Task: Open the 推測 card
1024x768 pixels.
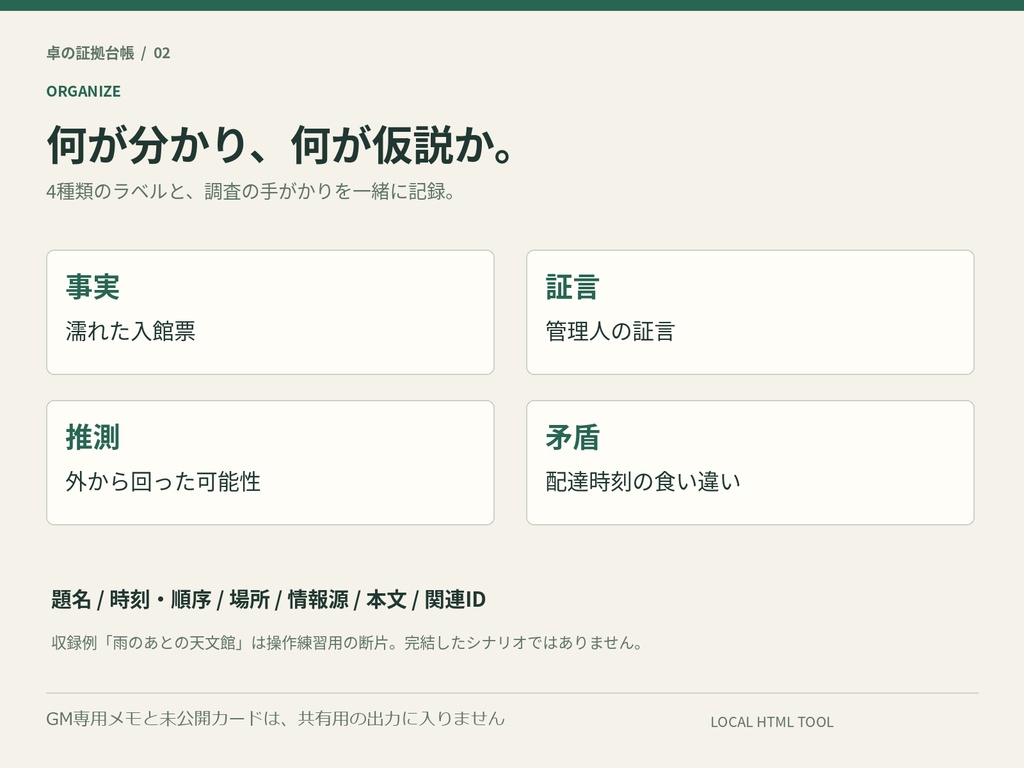Action: [x=270, y=462]
